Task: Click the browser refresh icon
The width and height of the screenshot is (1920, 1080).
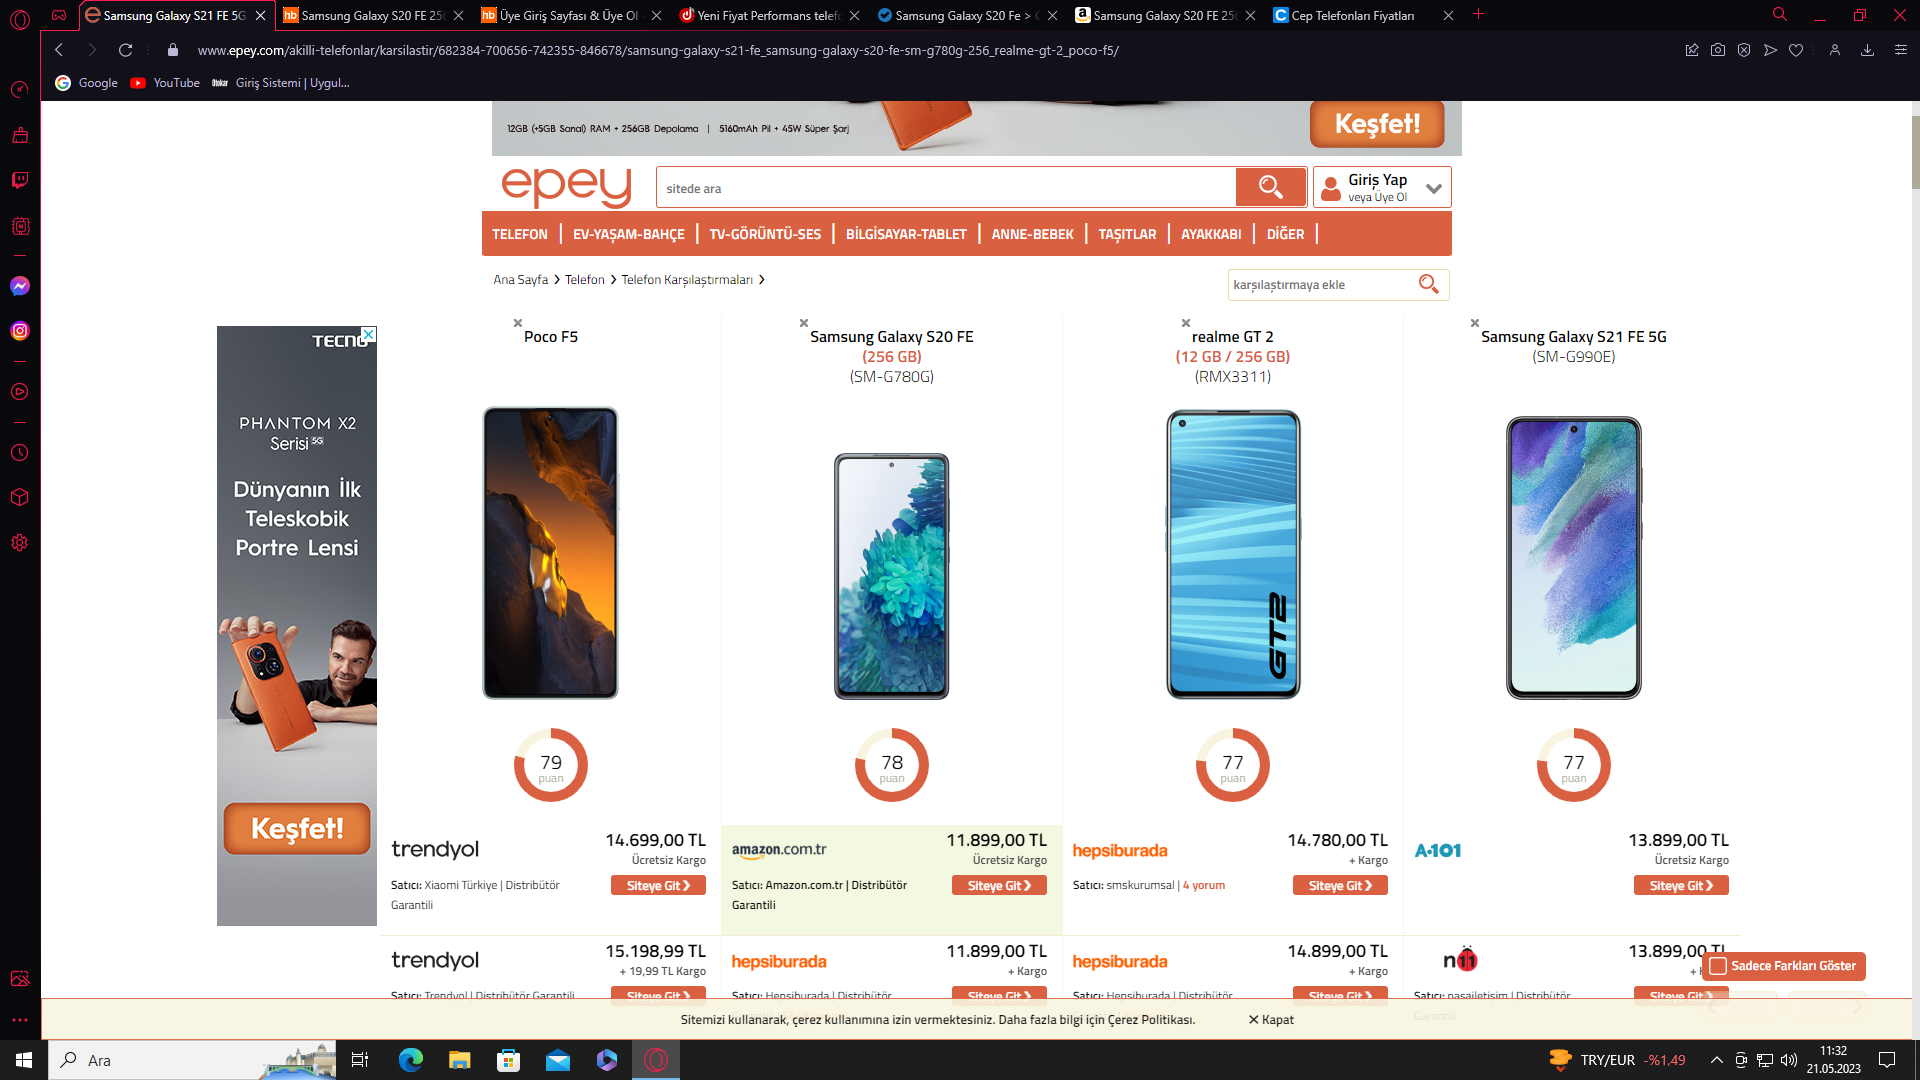Action: (125, 50)
